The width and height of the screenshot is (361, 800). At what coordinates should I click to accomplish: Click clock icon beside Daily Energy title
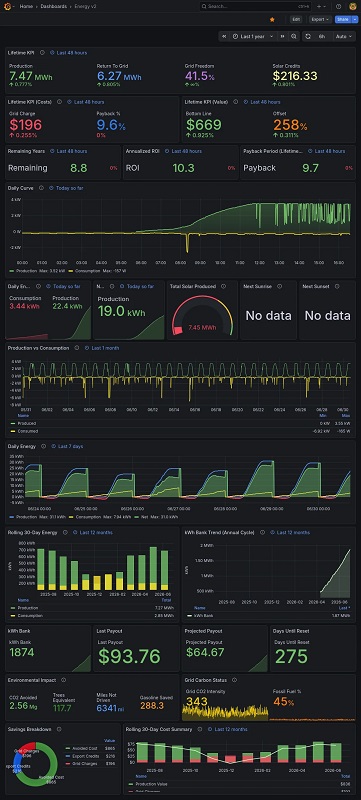[x=54, y=446]
